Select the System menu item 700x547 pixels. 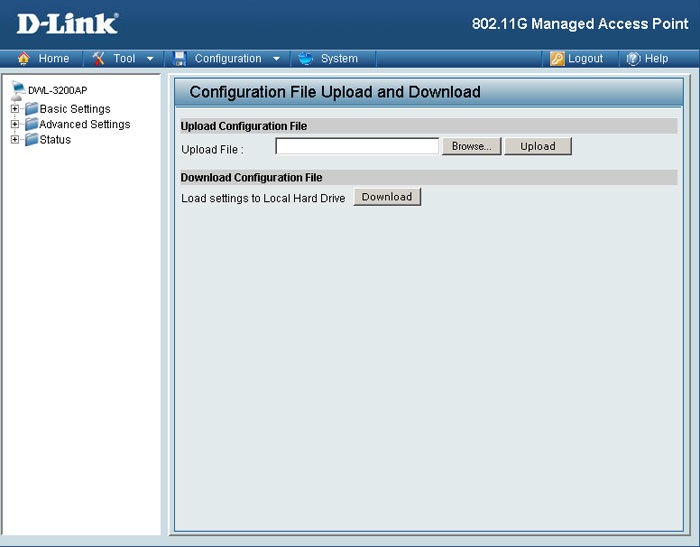click(x=339, y=58)
